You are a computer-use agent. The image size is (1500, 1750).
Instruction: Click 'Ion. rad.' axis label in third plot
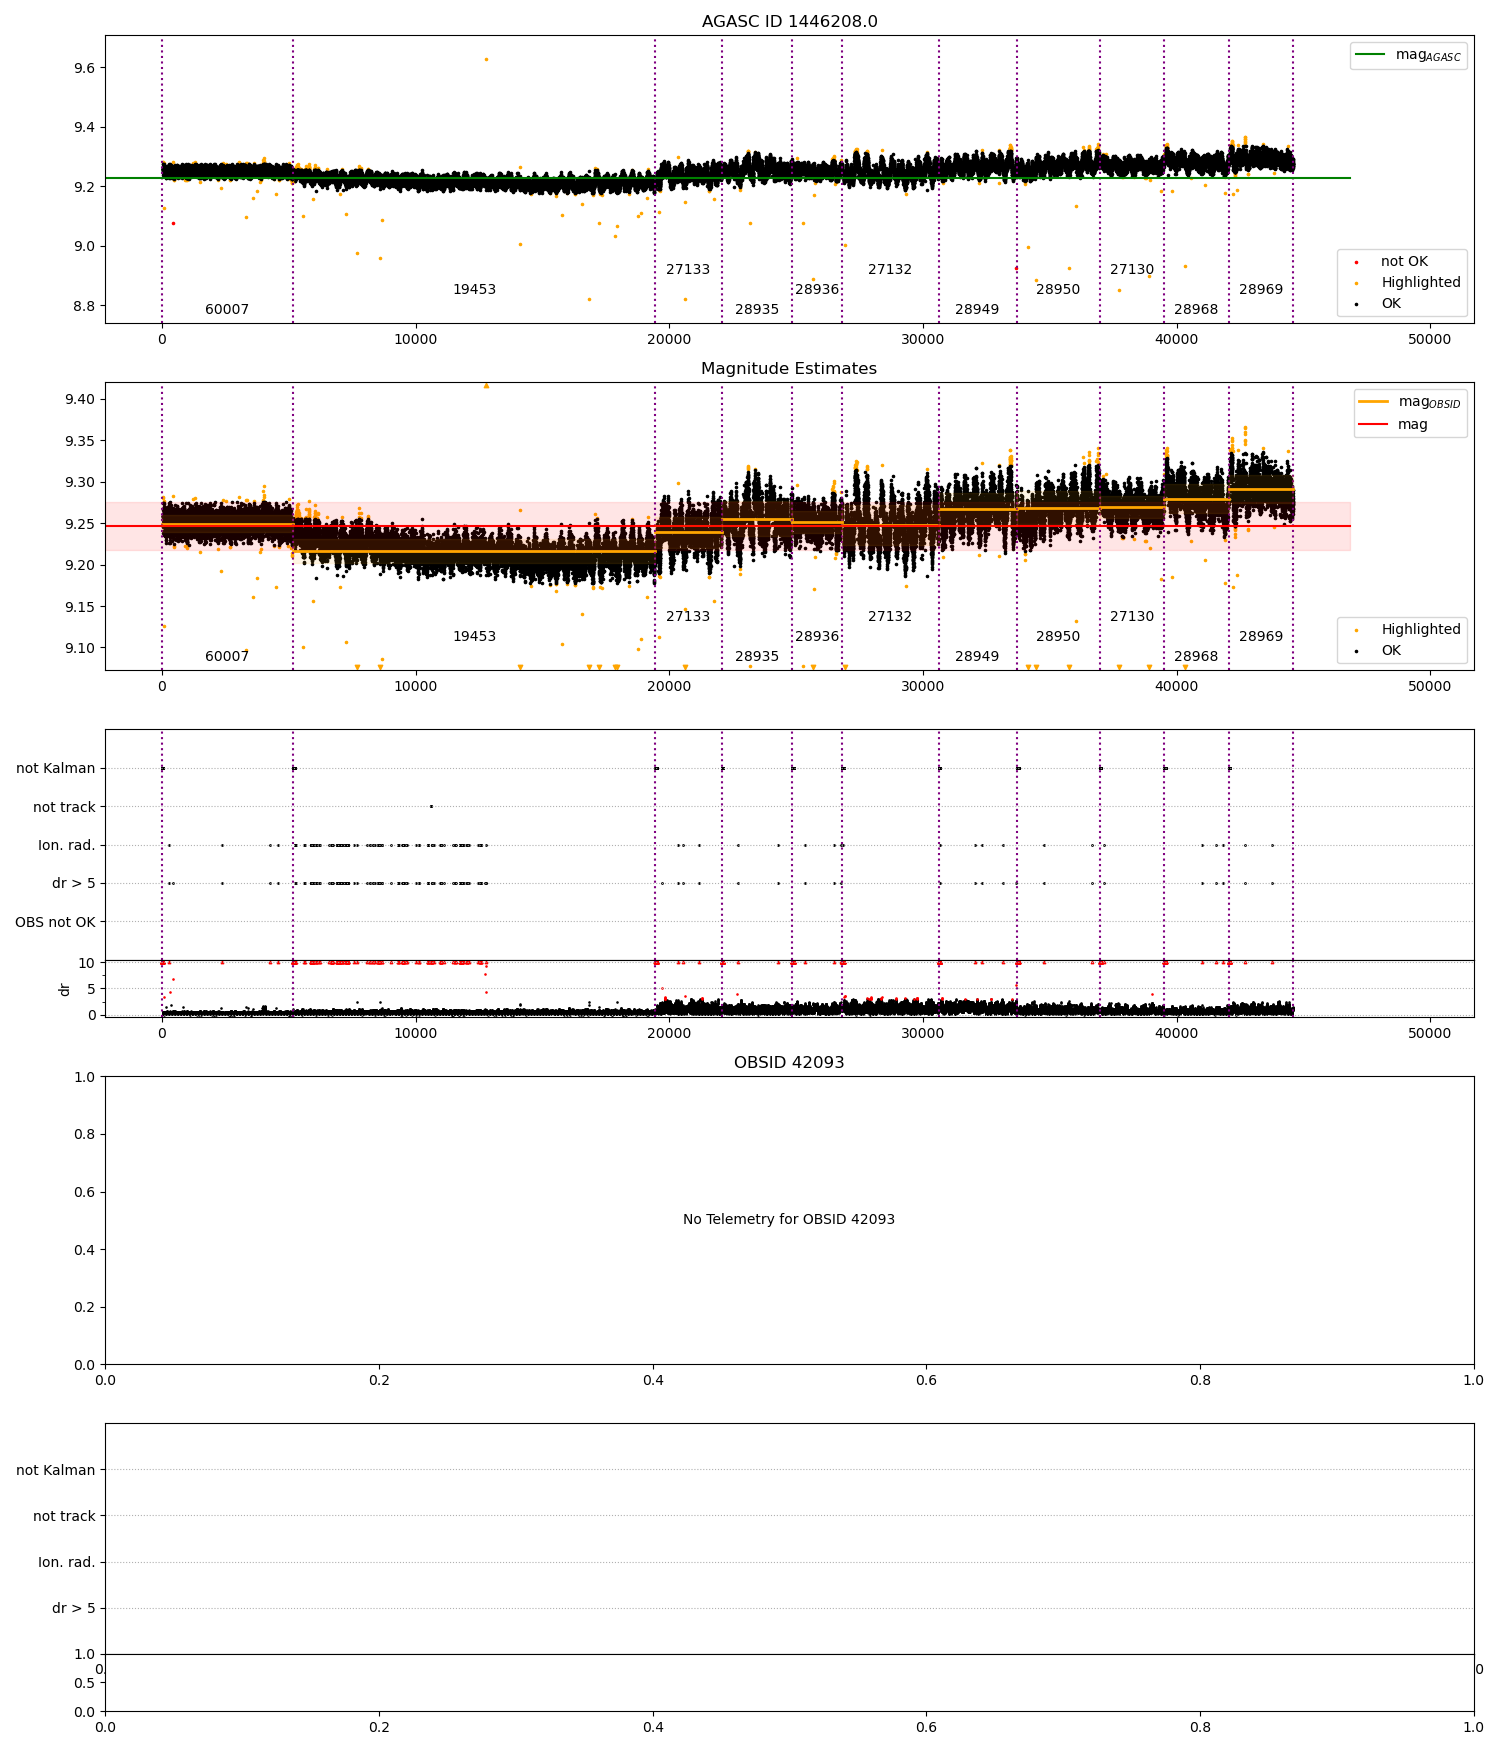pyautogui.click(x=67, y=845)
